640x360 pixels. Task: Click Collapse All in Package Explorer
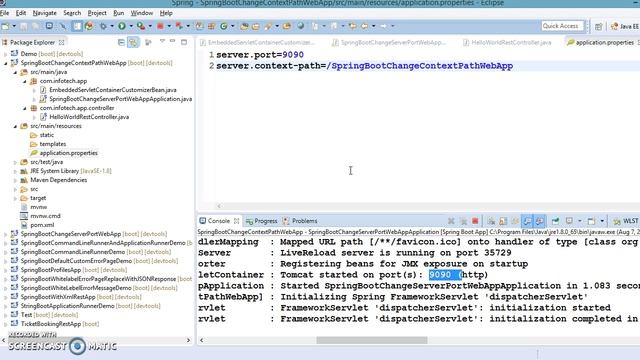tap(121, 42)
